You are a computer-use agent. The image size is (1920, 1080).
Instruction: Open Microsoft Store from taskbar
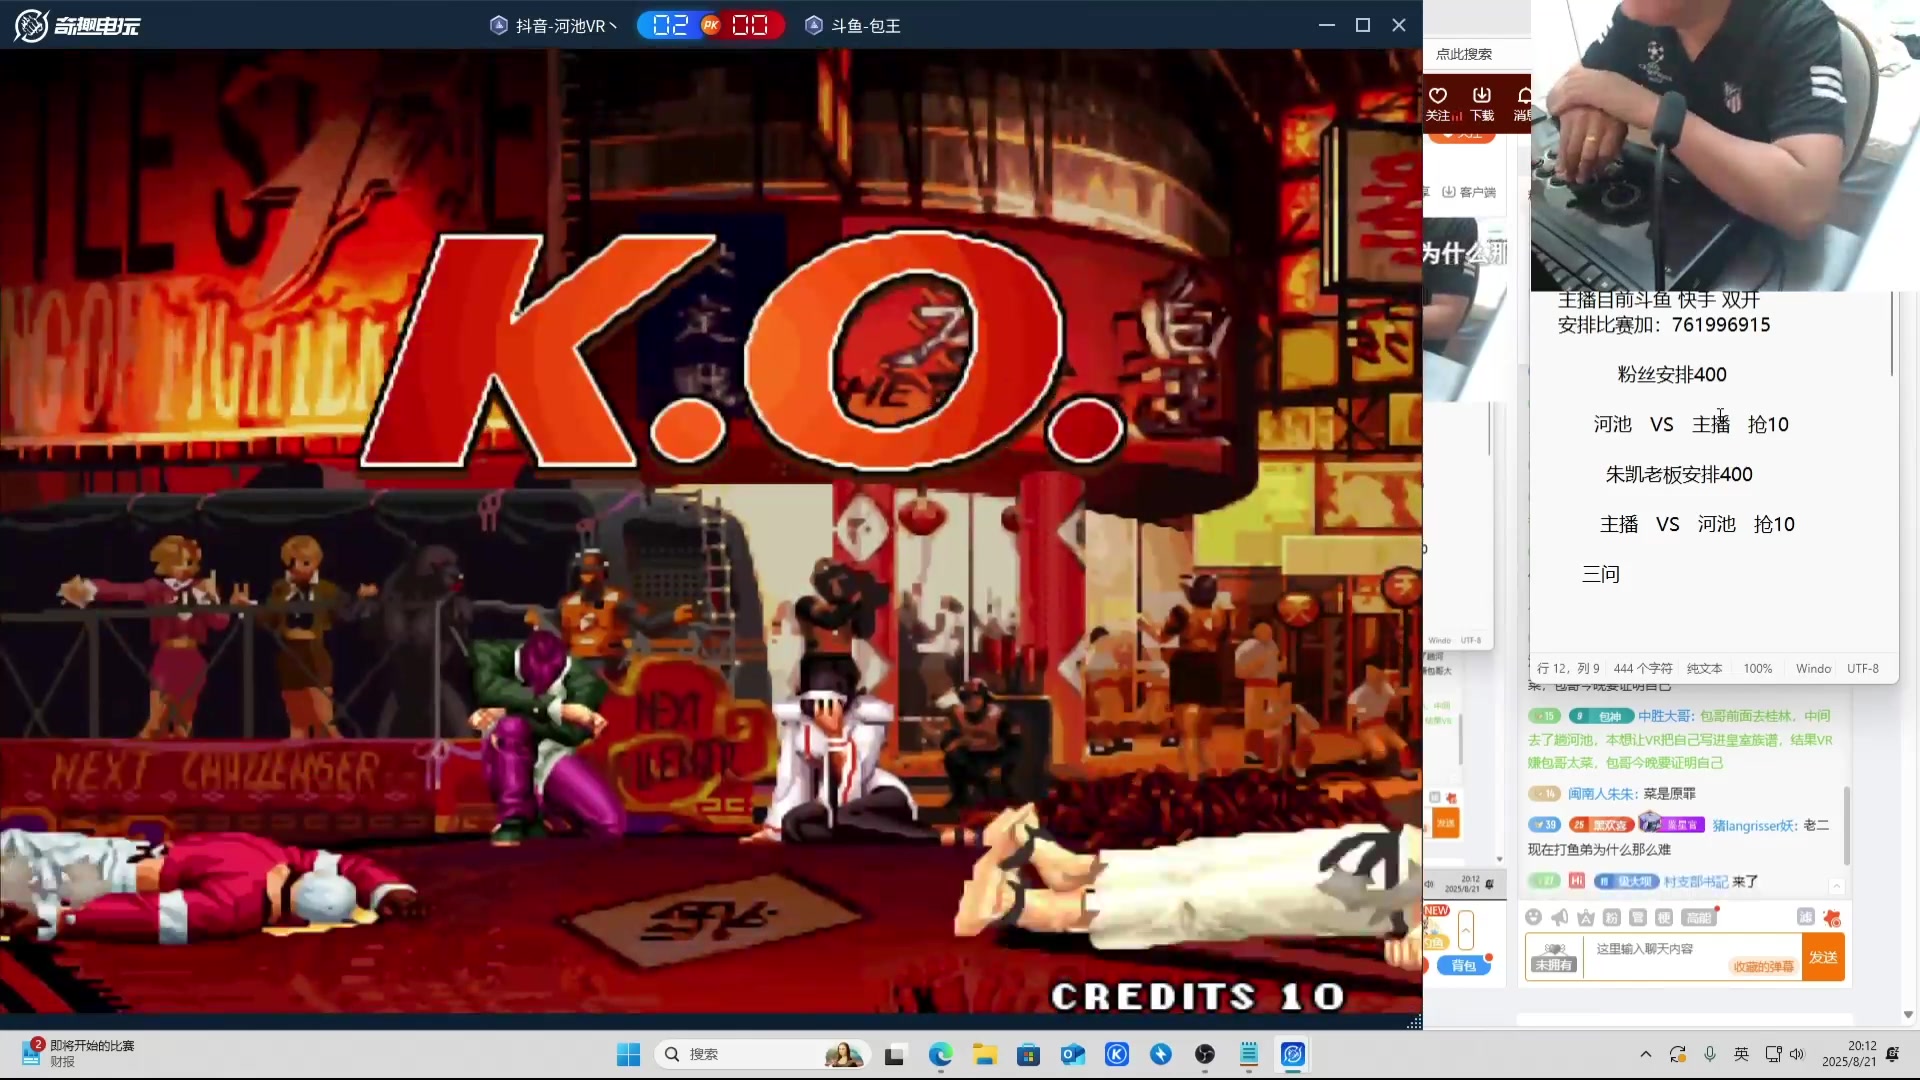point(1028,1054)
